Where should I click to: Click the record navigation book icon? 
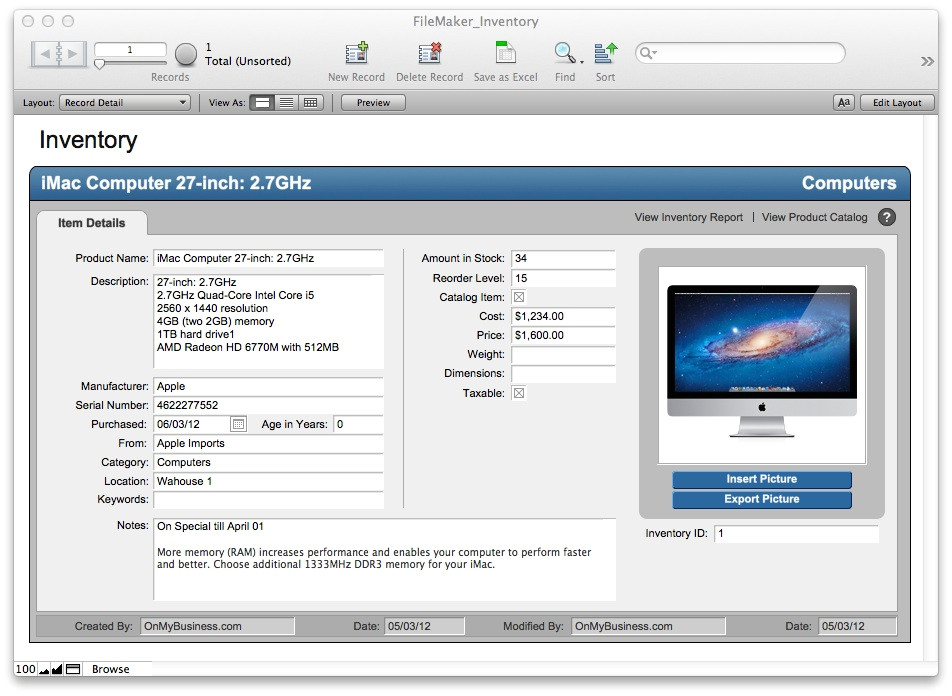tap(59, 54)
